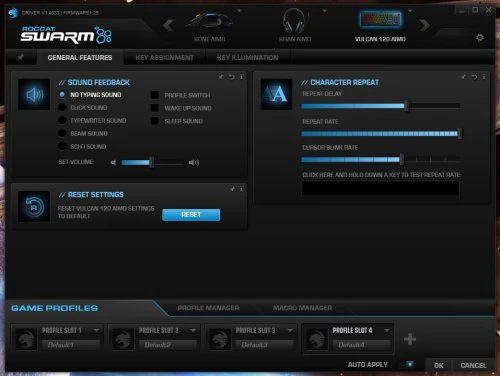Click the Reset button

191,215
